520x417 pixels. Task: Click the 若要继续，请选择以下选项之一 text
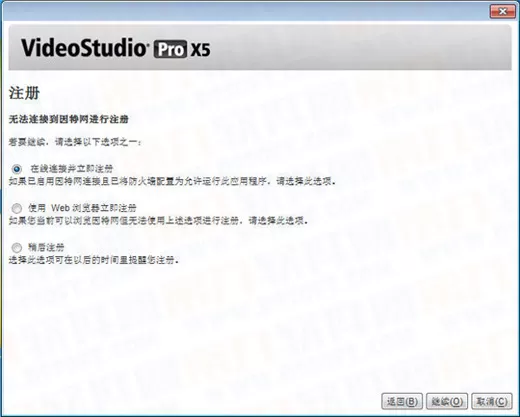point(75,142)
